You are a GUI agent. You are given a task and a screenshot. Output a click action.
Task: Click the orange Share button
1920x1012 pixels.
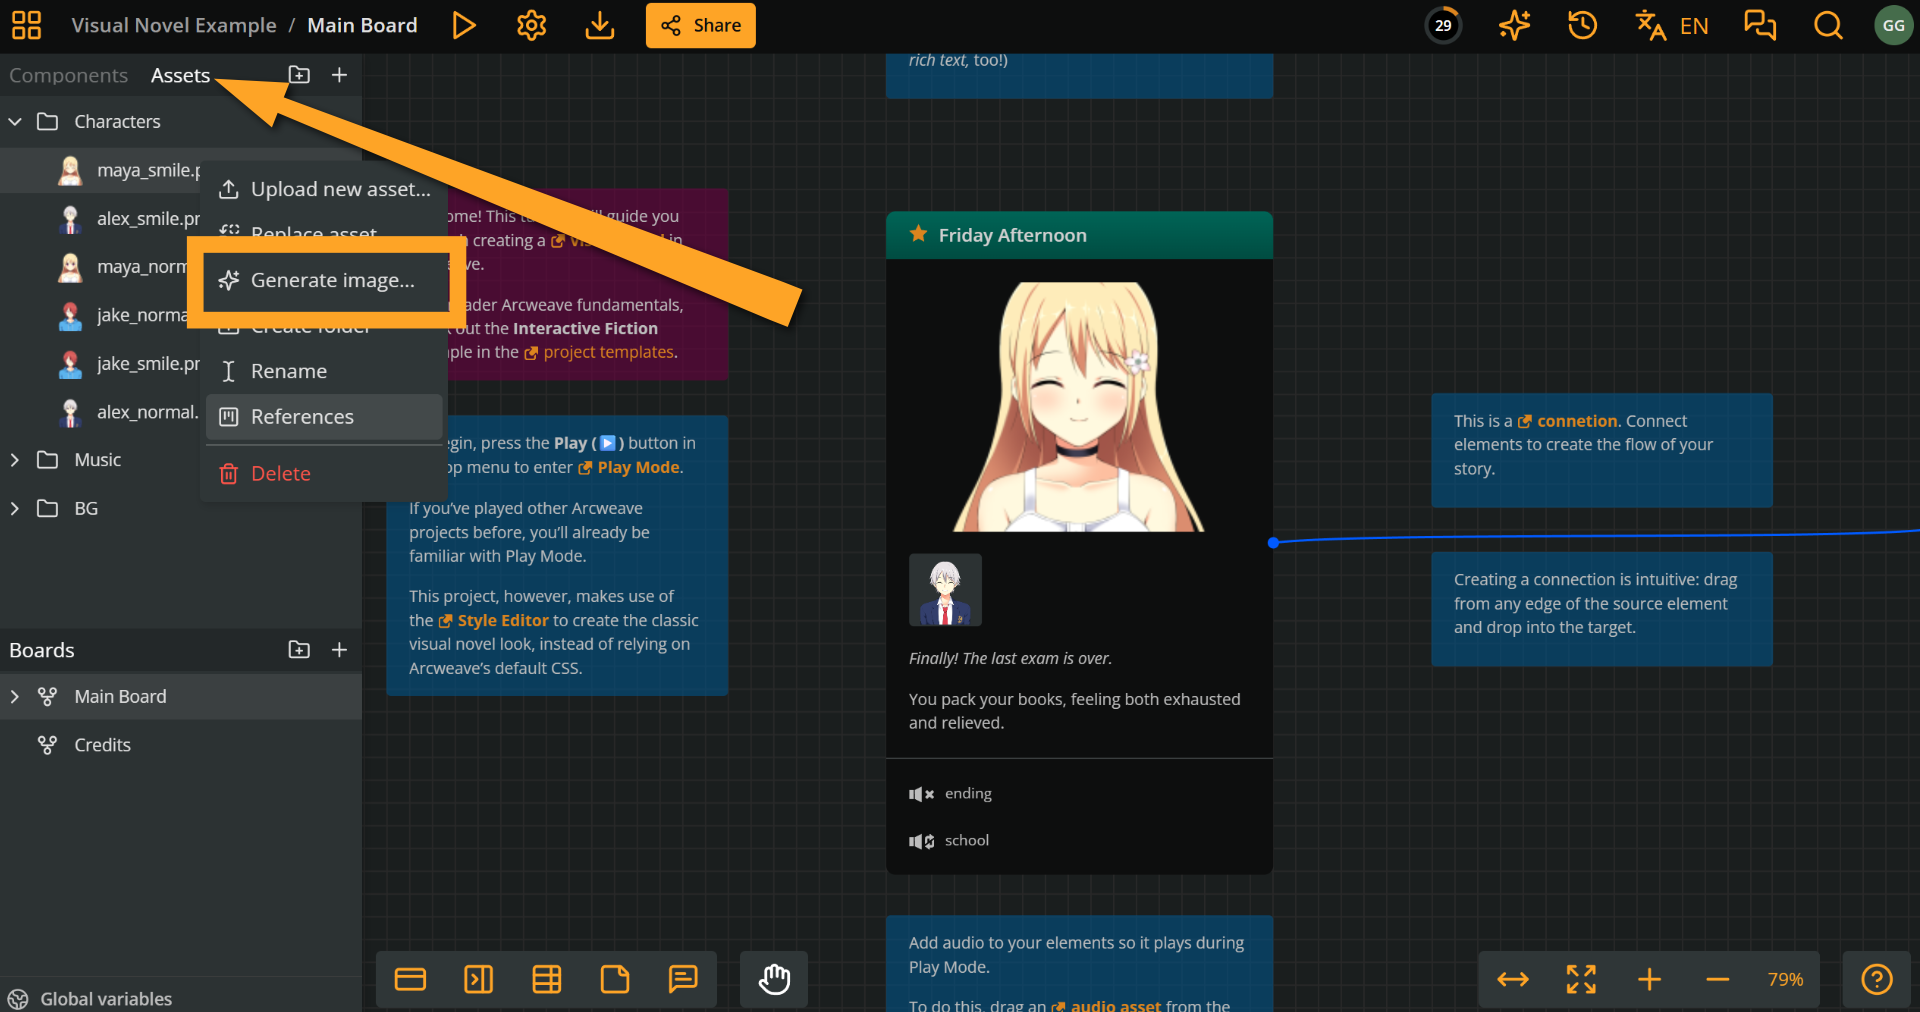tap(701, 25)
